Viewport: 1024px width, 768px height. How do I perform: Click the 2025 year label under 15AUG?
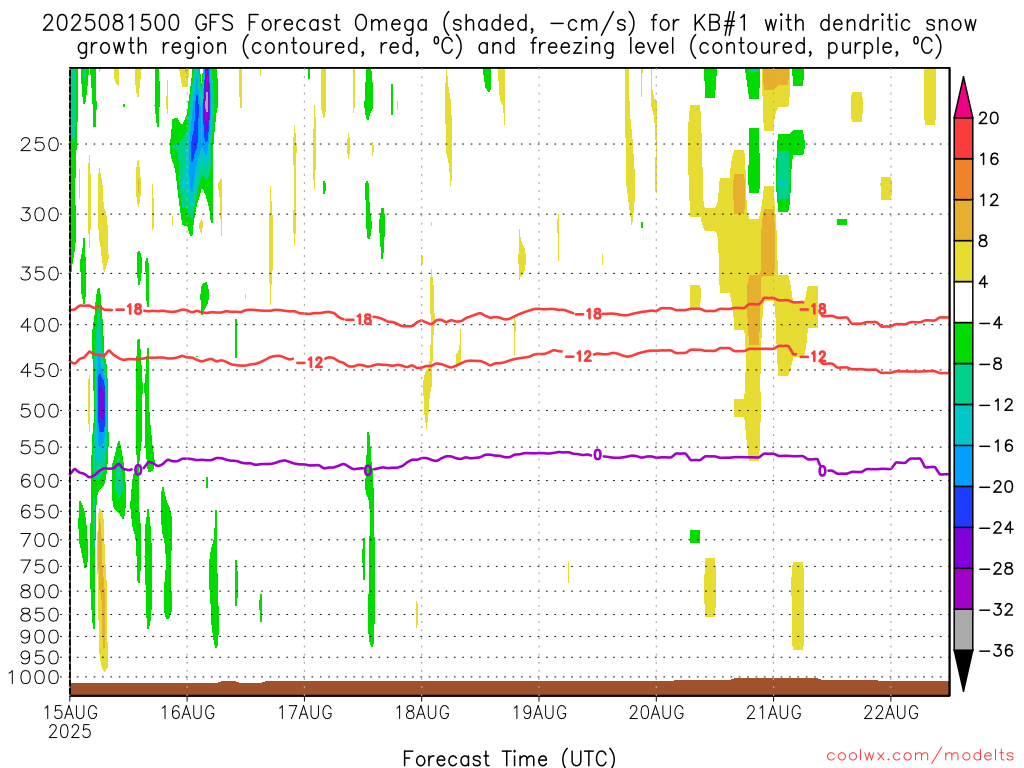click(70, 731)
